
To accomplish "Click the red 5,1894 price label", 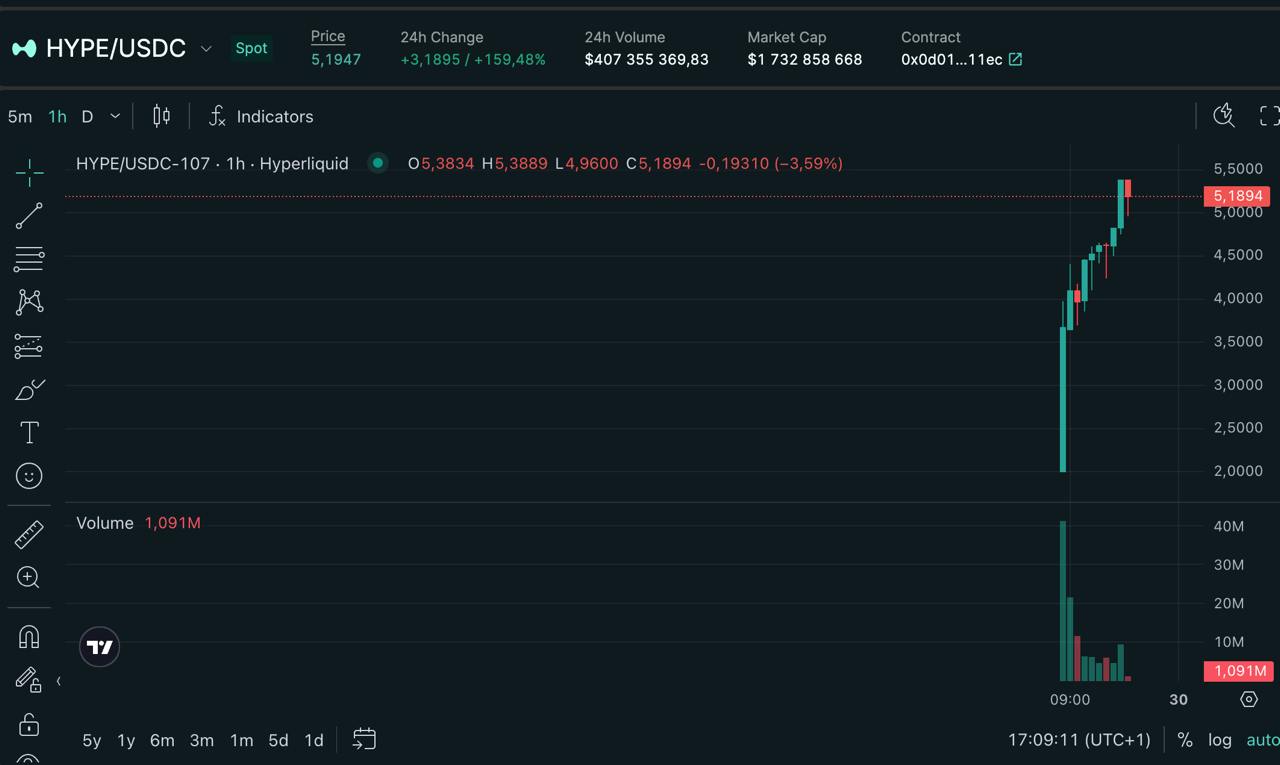I will pyautogui.click(x=1237, y=196).
